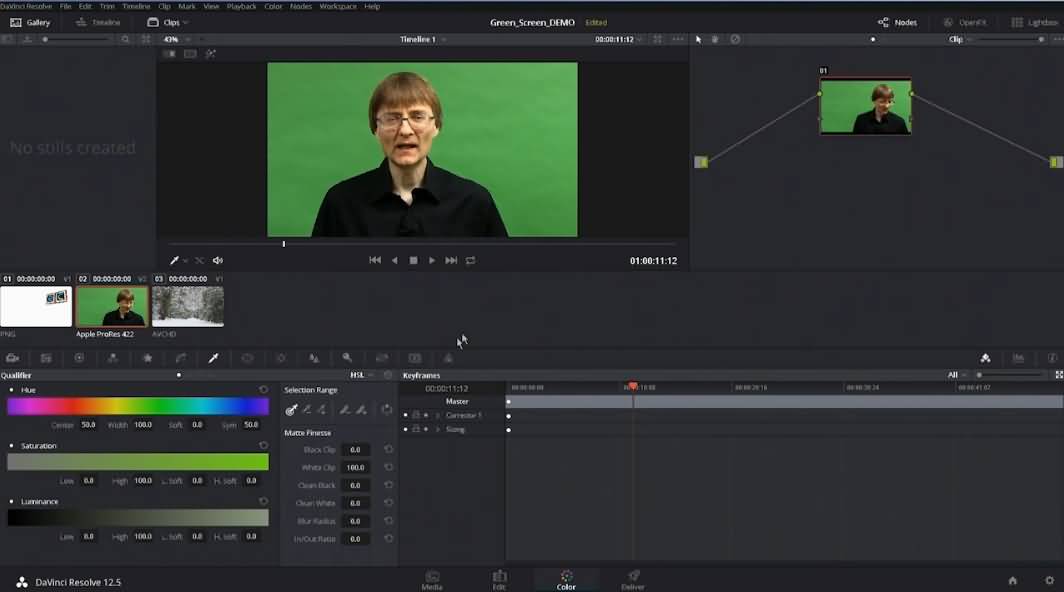The width and height of the screenshot is (1064, 592).
Task: Reset the Black Clip value
Action: pos(388,449)
